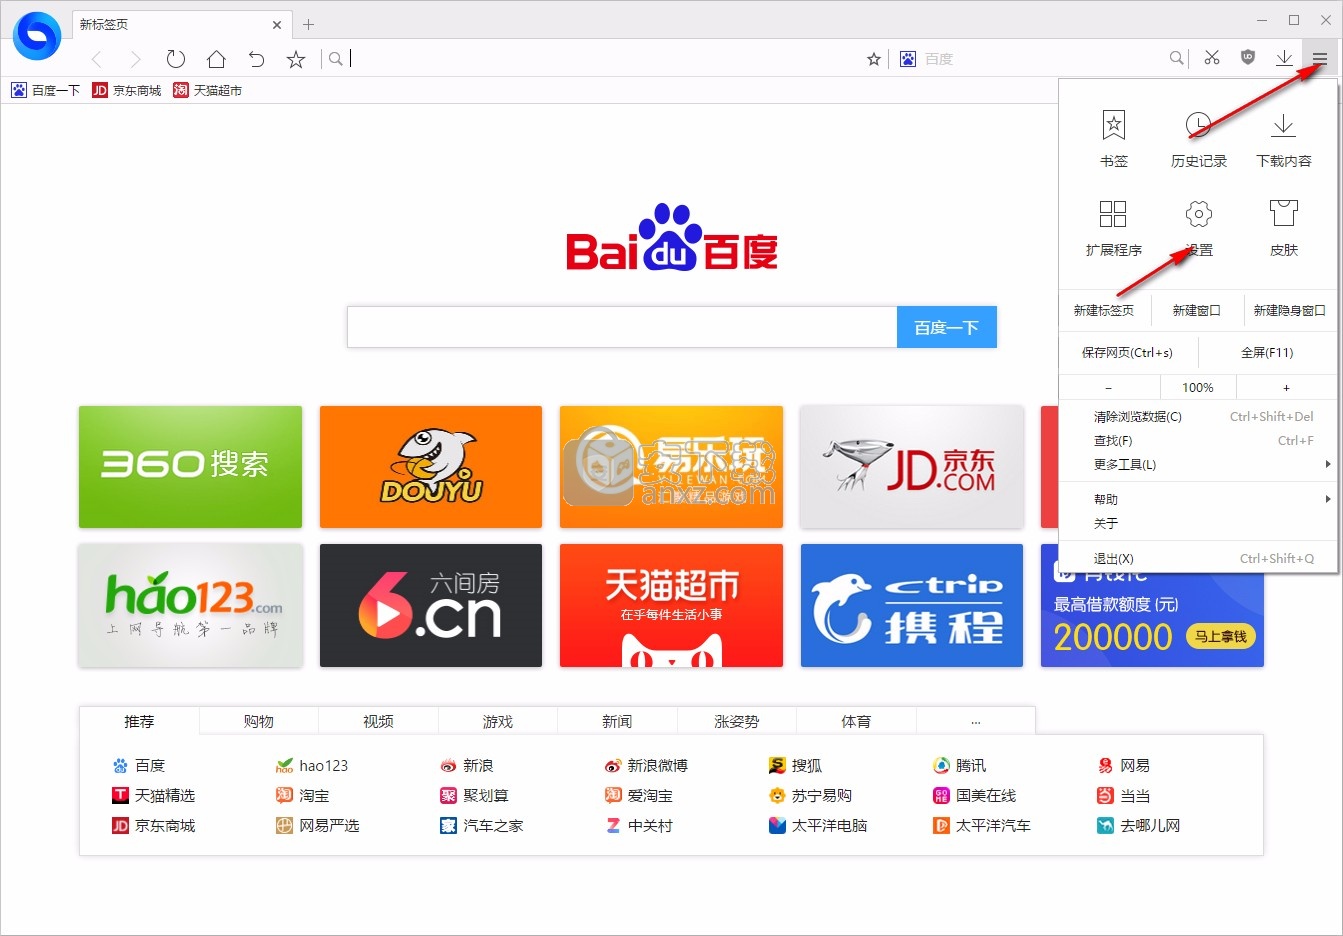Switch to the 新闻 tab

pos(617,721)
